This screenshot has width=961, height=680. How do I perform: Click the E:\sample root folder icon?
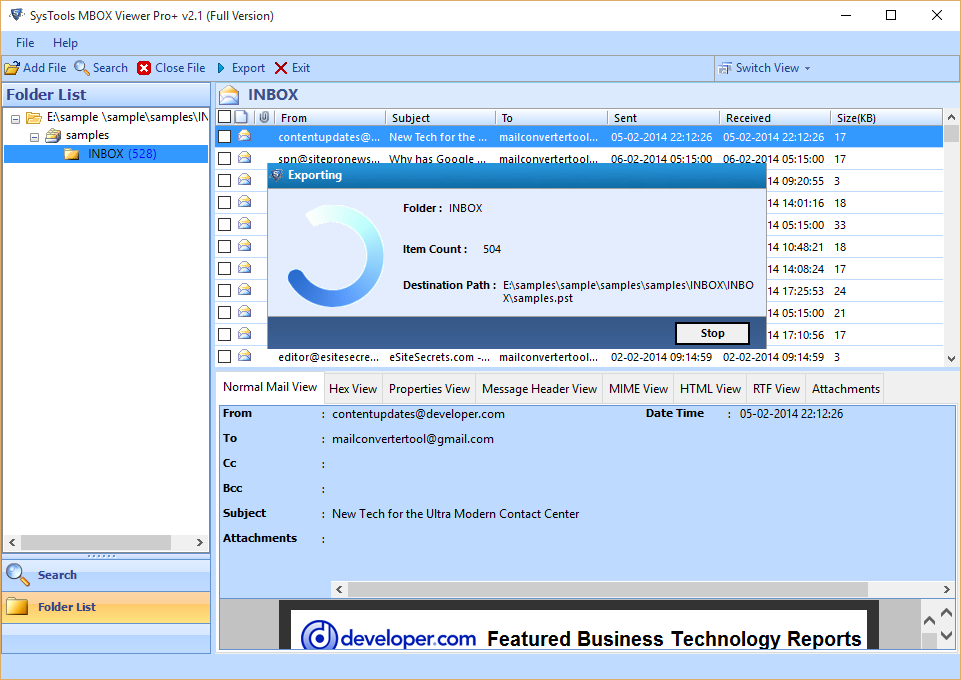click(x=34, y=117)
